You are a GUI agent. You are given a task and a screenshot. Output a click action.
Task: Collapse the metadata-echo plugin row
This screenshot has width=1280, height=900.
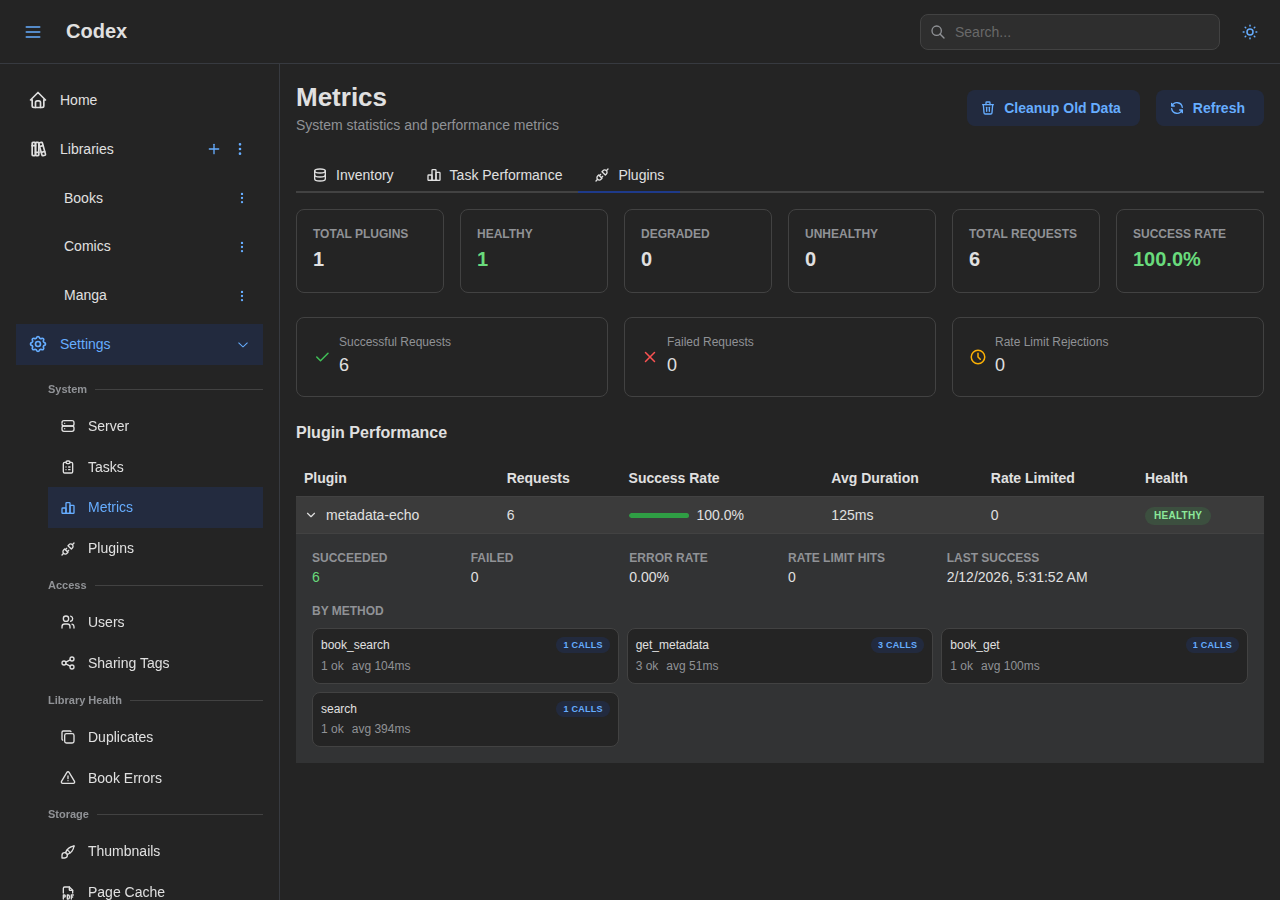311,515
